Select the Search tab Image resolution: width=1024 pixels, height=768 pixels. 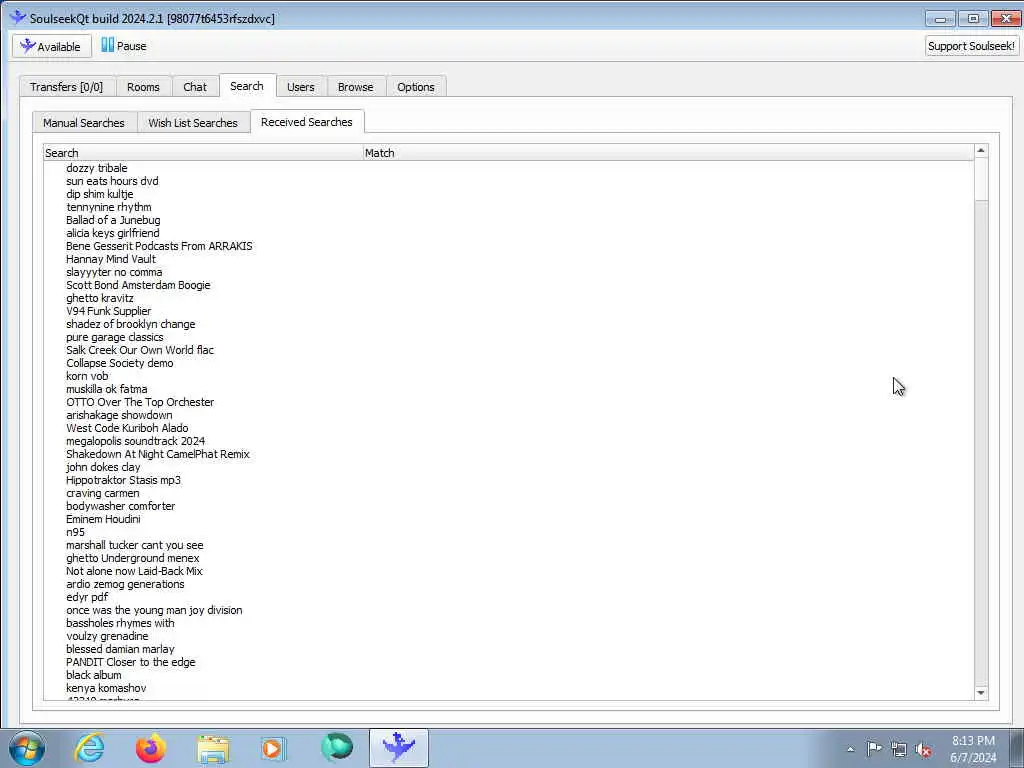pos(247,86)
